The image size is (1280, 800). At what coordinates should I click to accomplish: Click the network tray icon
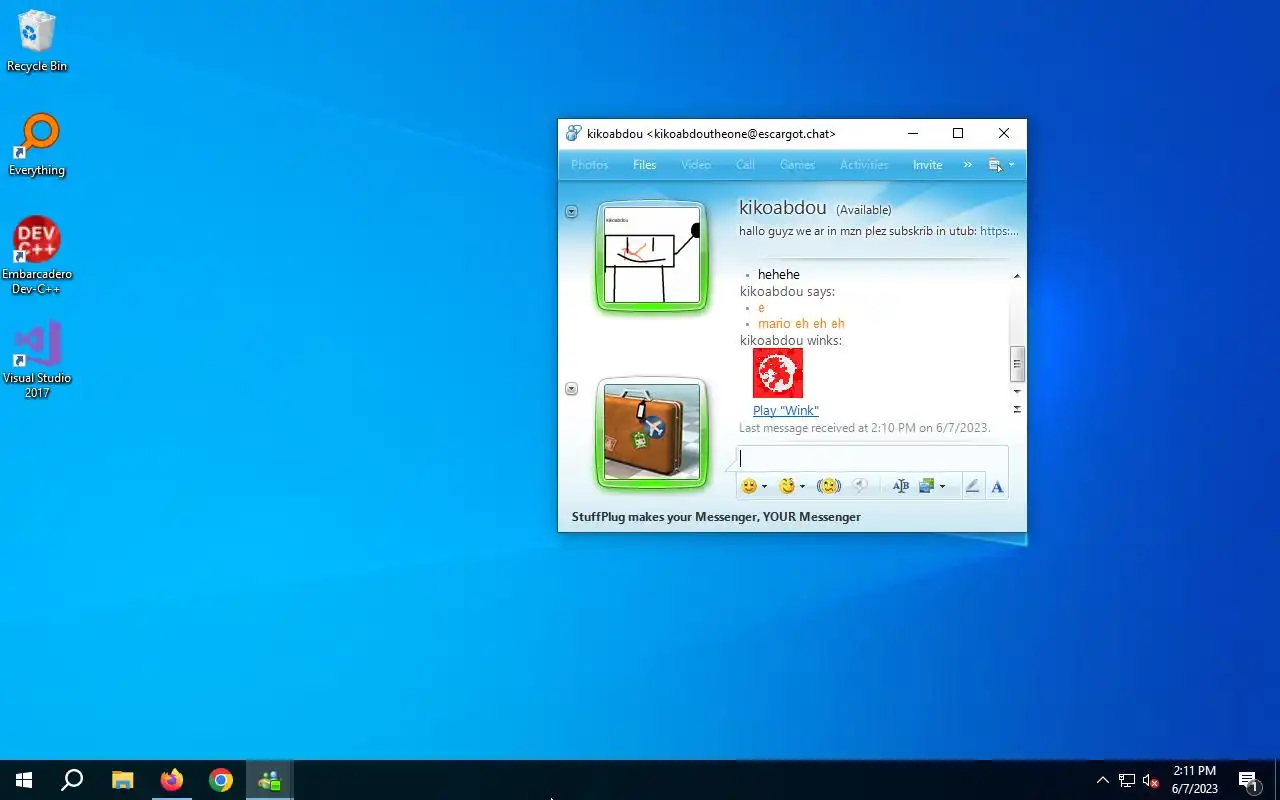click(x=1127, y=781)
